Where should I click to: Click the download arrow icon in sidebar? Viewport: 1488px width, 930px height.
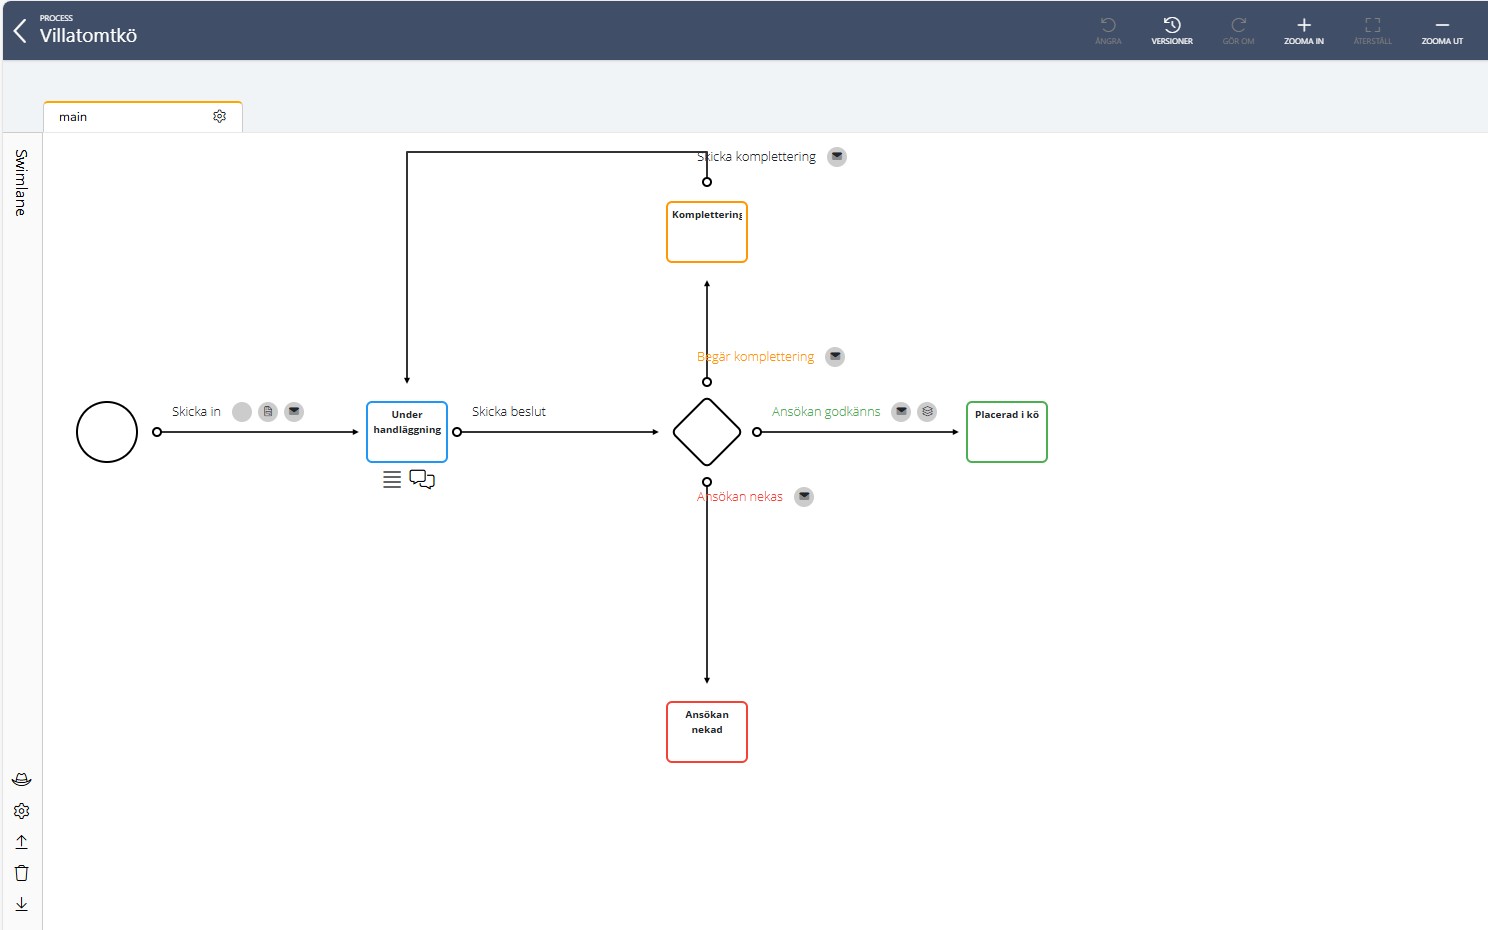[22, 904]
